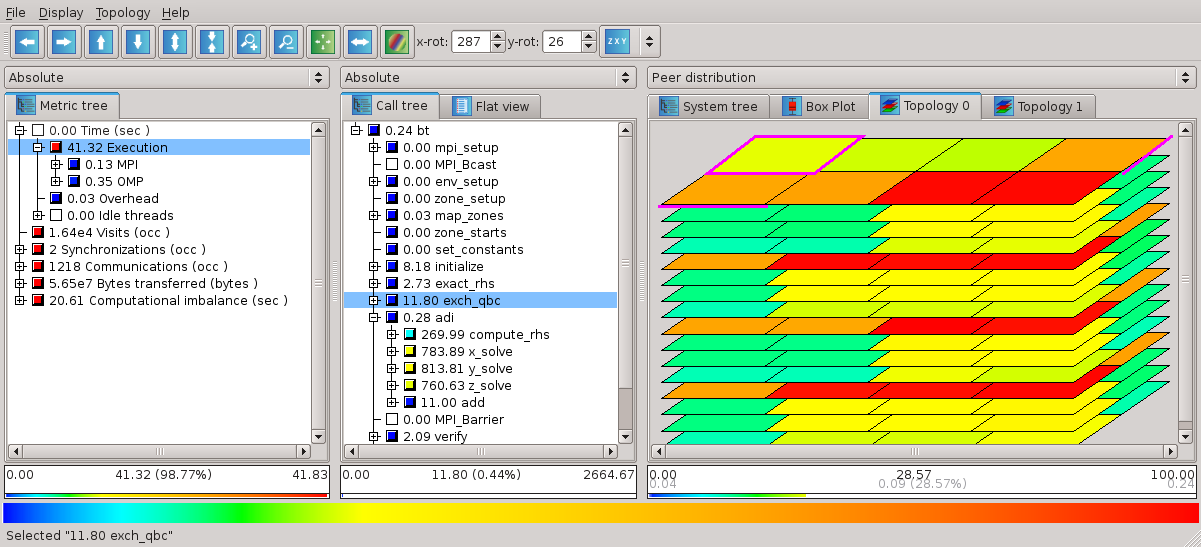Expand the Computational imbalance node
Viewport: 1201px width, 547px height.
pyautogui.click(x=20, y=300)
